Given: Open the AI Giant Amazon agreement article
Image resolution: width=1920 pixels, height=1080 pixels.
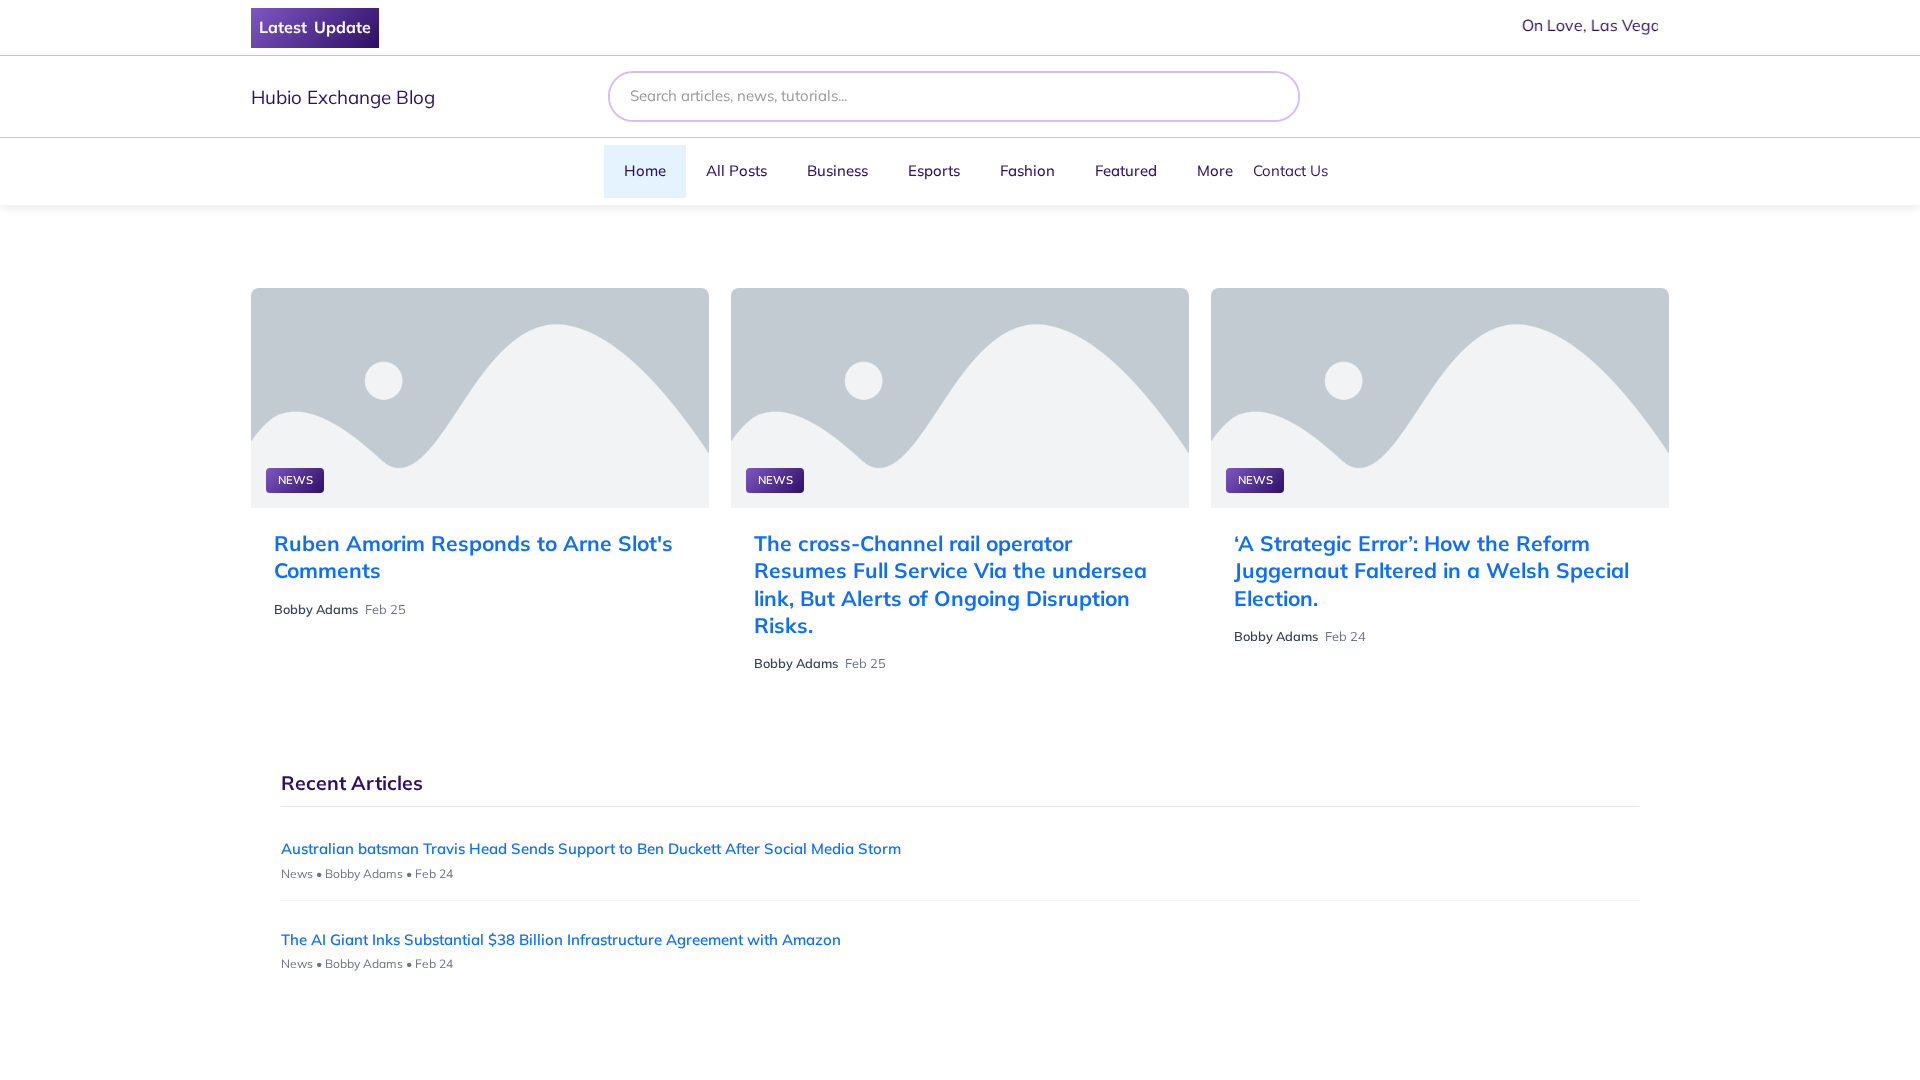Looking at the screenshot, I should click(x=560, y=939).
